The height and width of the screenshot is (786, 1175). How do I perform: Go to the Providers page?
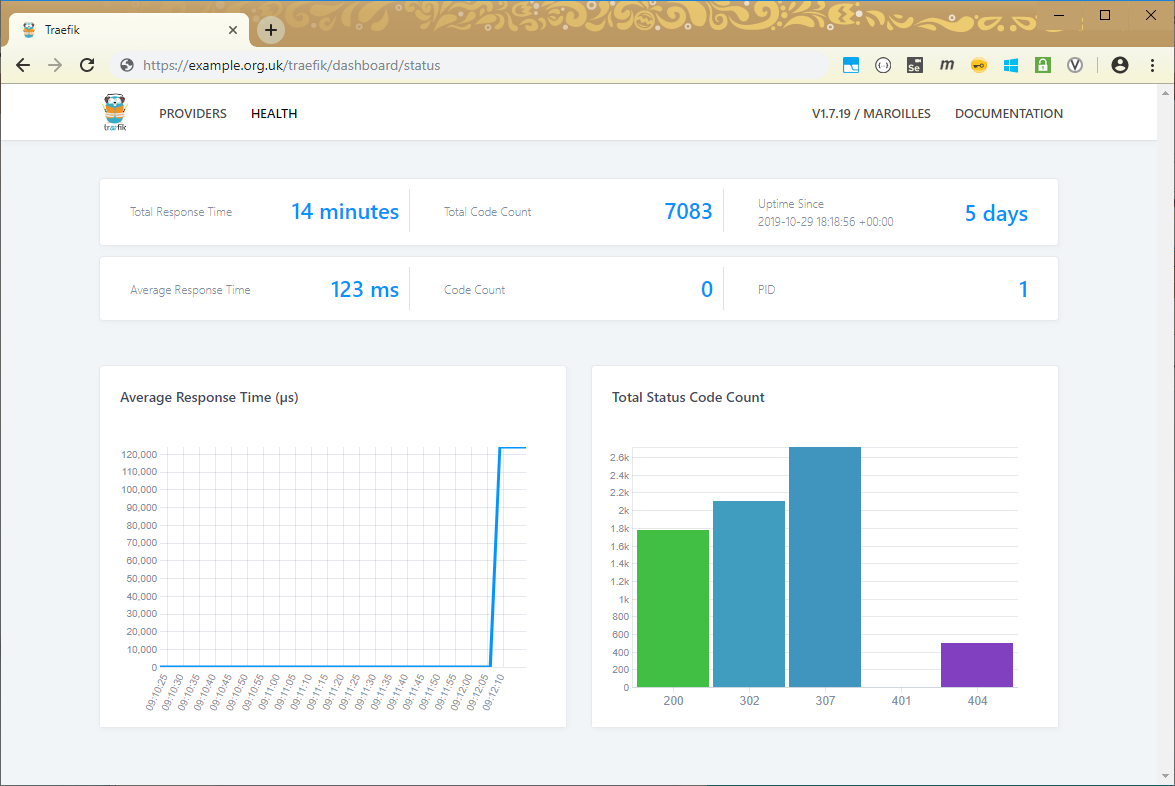click(x=193, y=114)
